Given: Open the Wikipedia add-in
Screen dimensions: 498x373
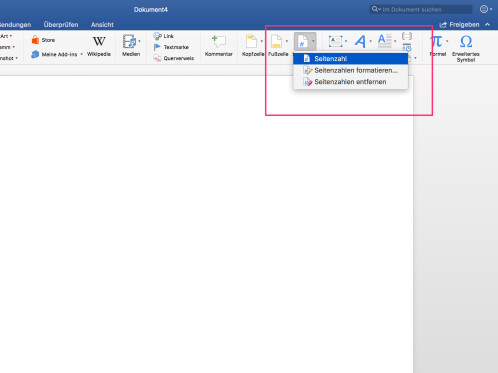Looking at the screenshot, I should pyautogui.click(x=99, y=46).
